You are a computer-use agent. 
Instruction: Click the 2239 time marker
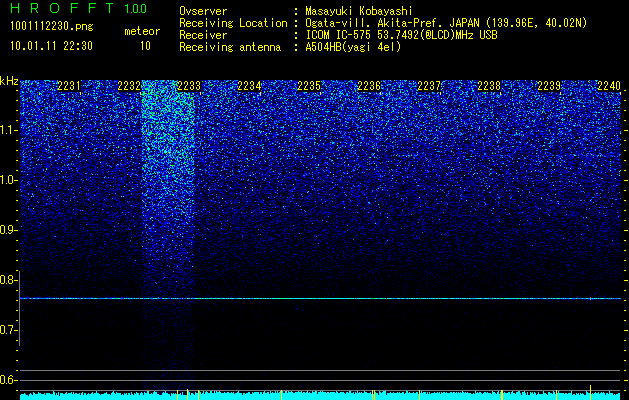pyautogui.click(x=549, y=86)
